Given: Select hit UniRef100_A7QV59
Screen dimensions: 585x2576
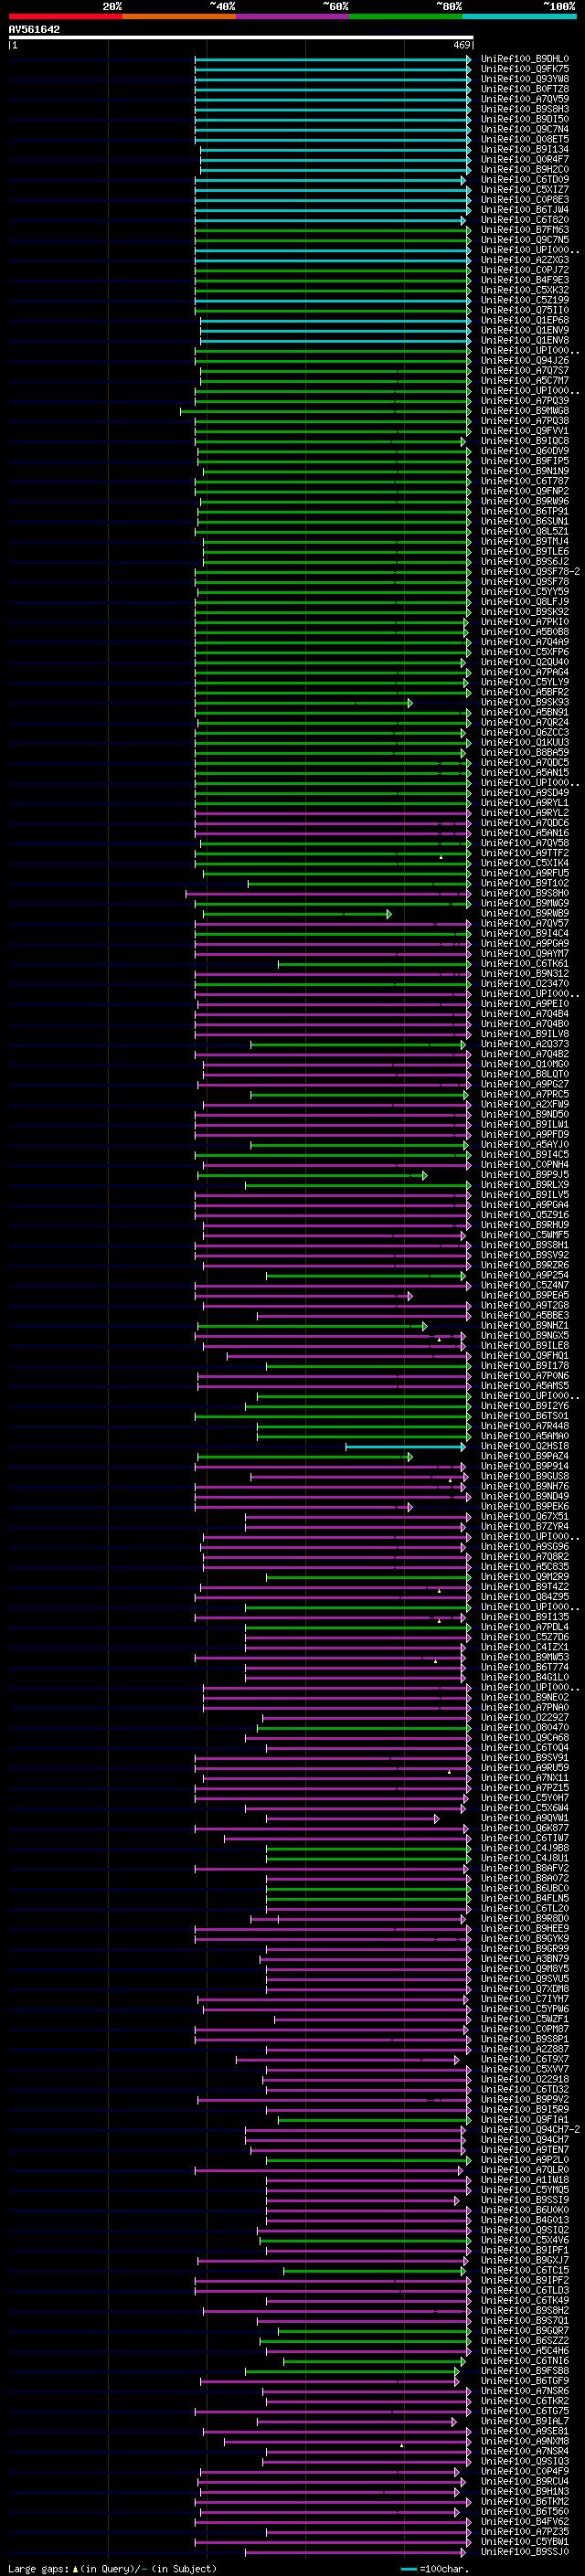Looking at the screenshot, I should (524, 99).
